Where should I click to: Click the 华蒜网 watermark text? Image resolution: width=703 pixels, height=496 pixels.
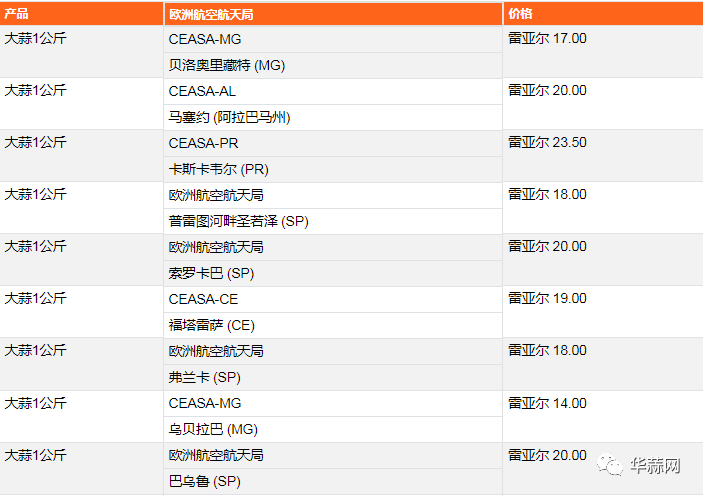point(655,466)
